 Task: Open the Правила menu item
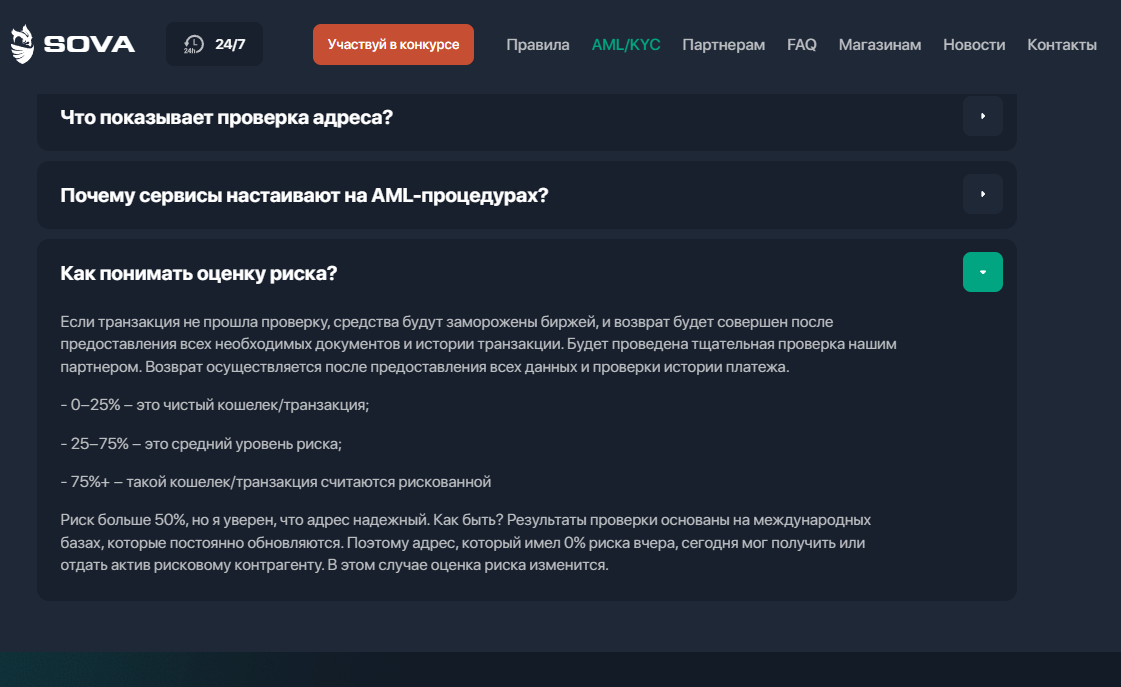[x=538, y=44]
